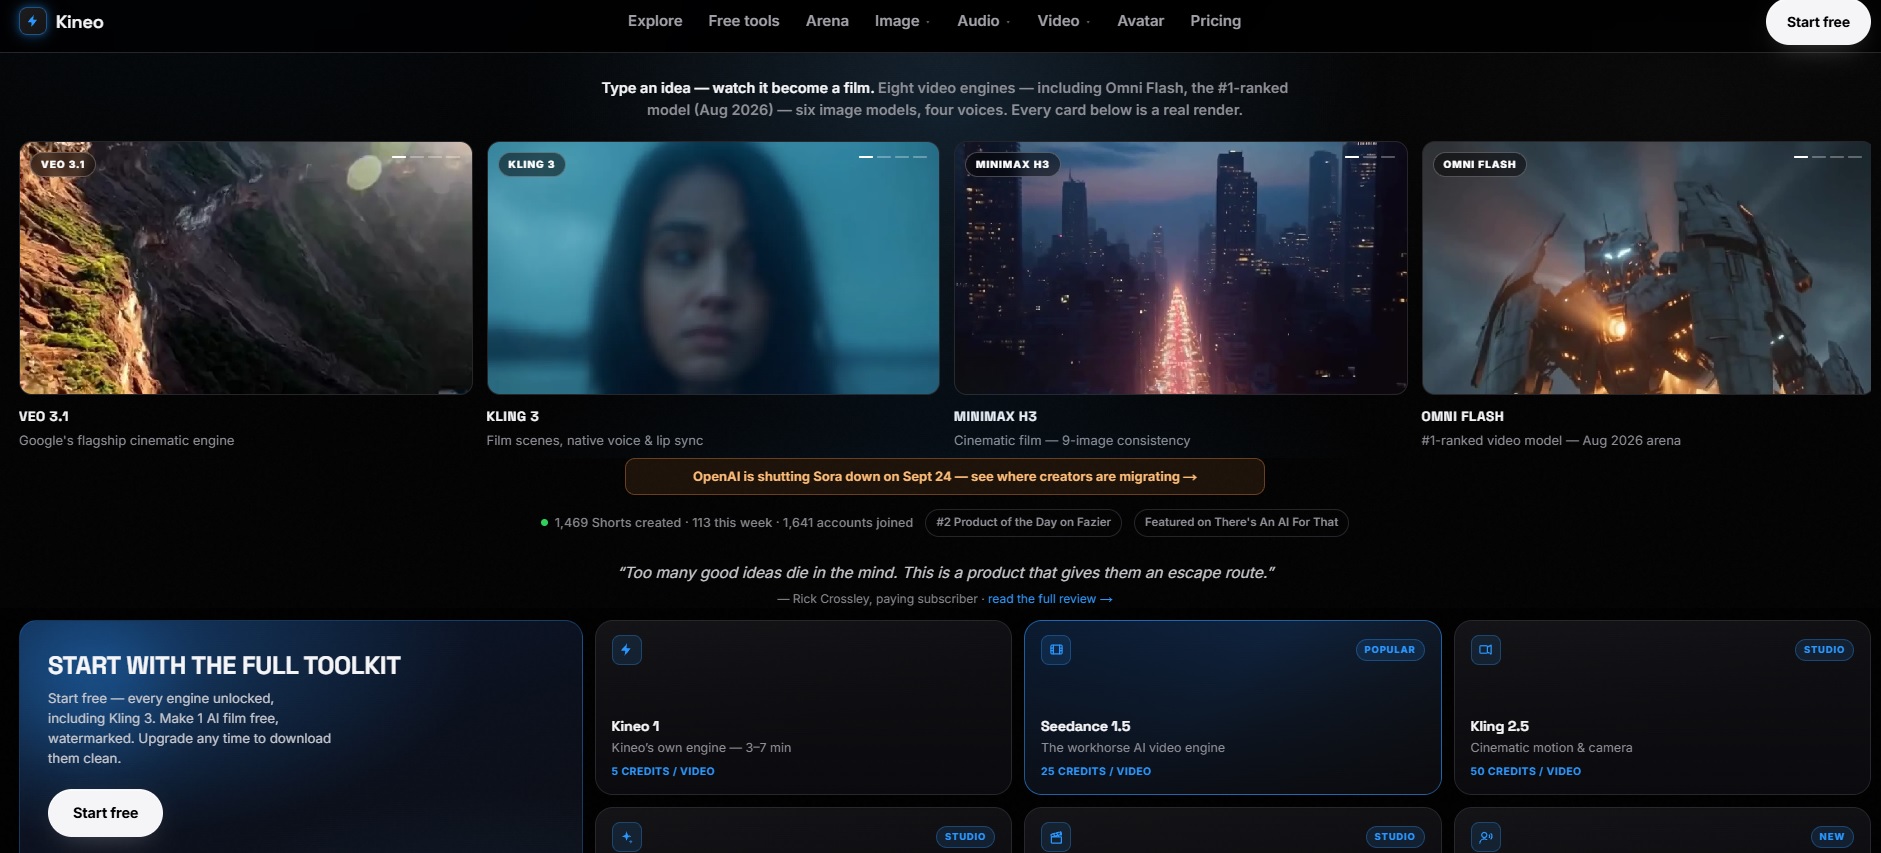Click clapperboard icon in bottom-middle Studio card
1881x853 pixels.
click(1056, 837)
